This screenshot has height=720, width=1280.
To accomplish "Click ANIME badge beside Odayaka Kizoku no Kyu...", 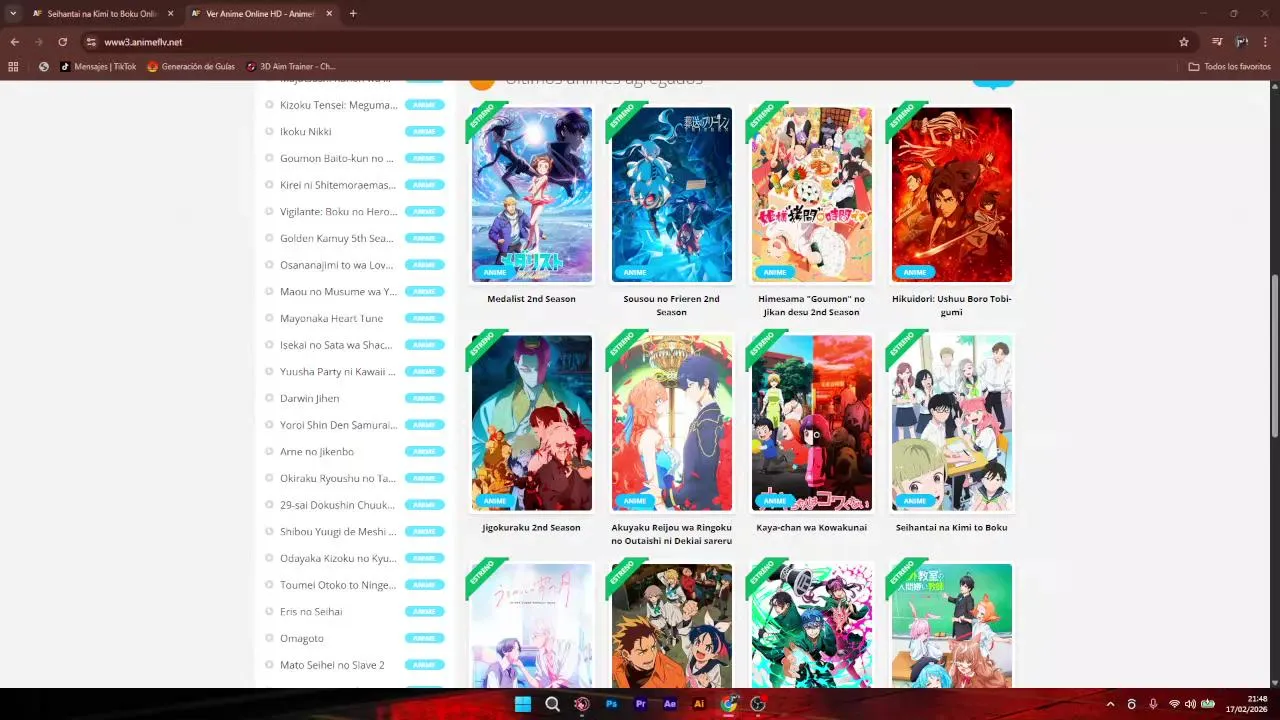I will pos(425,558).
